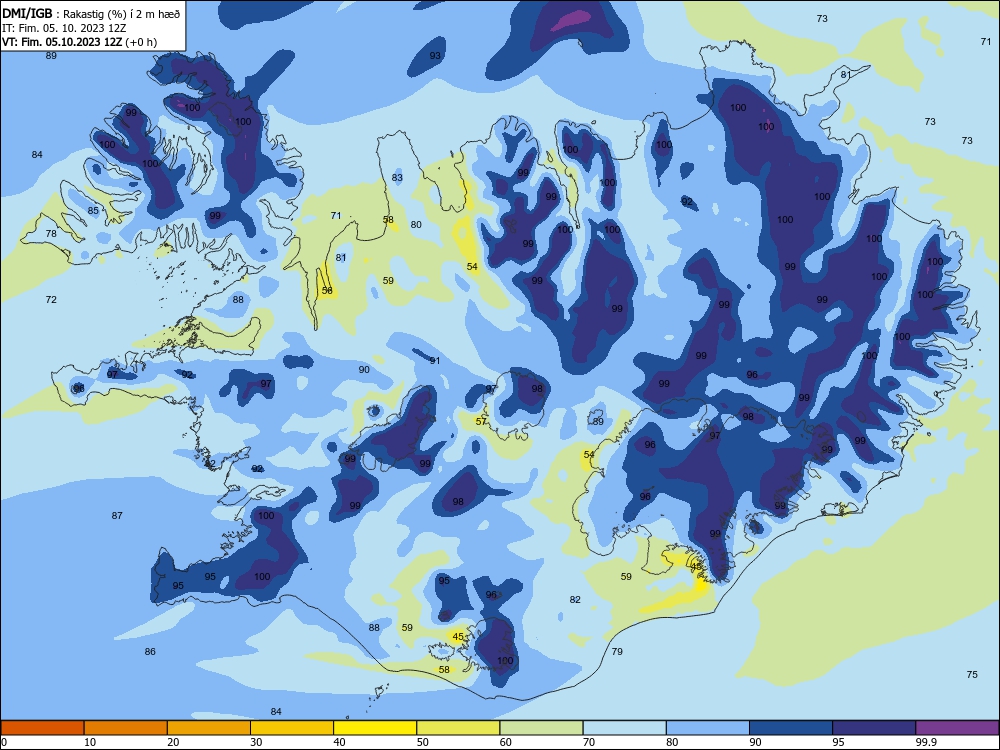Click the '72' humidity value over the sea
Image resolution: width=1000 pixels, height=750 pixels.
pyautogui.click(x=51, y=299)
